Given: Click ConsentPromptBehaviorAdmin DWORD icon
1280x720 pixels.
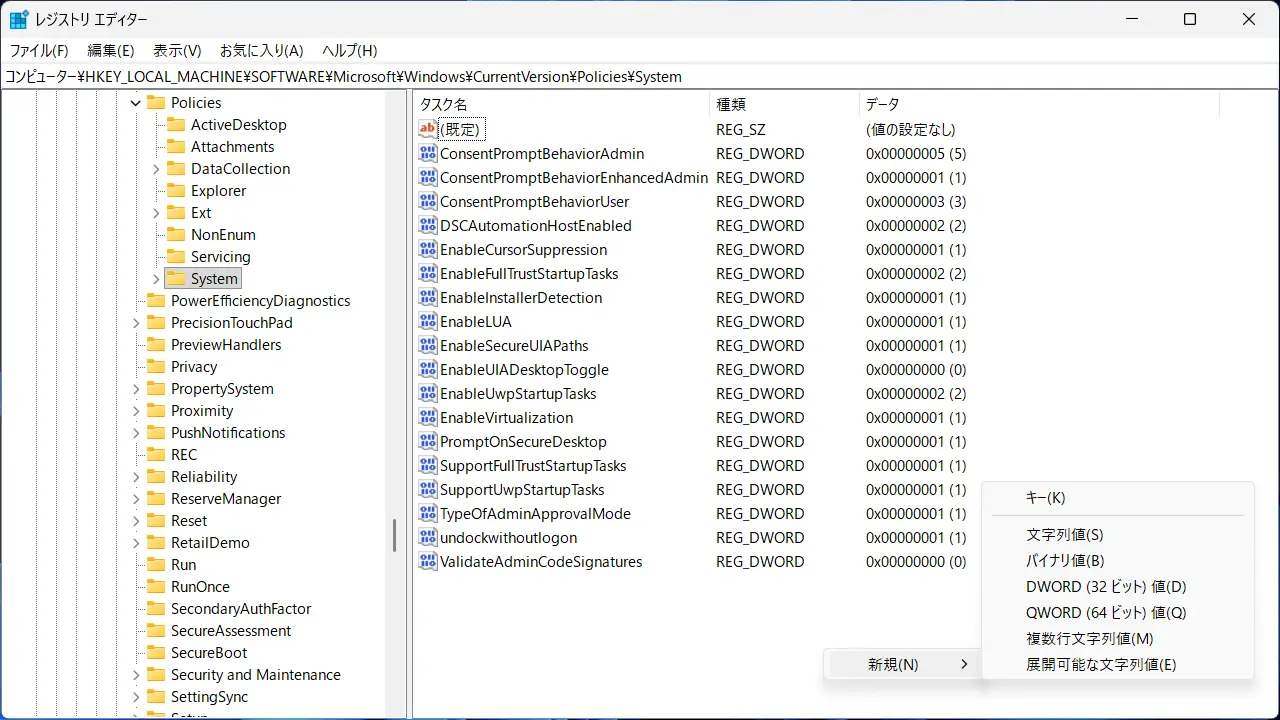Looking at the screenshot, I should tap(428, 153).
